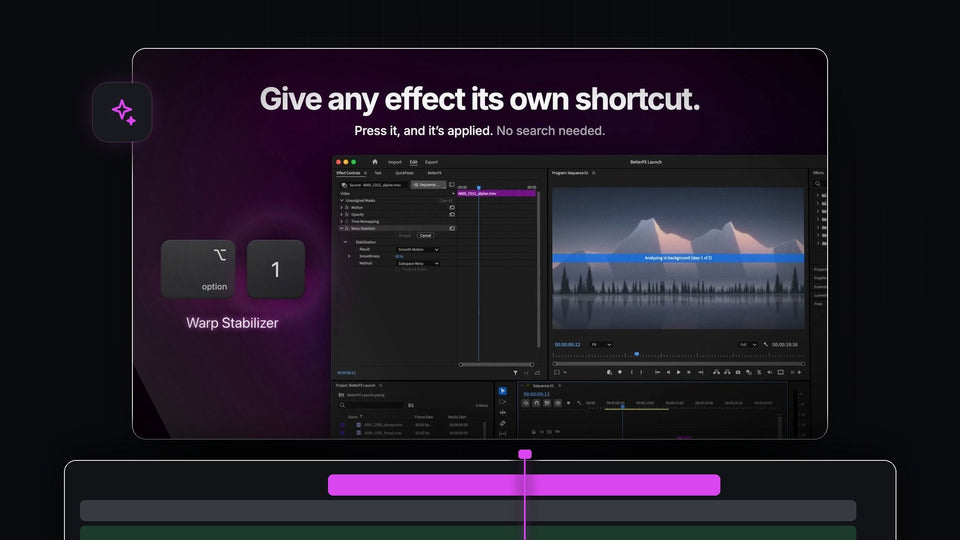
Task: Select the Track Select Forward tool
Action: [503, 402]
